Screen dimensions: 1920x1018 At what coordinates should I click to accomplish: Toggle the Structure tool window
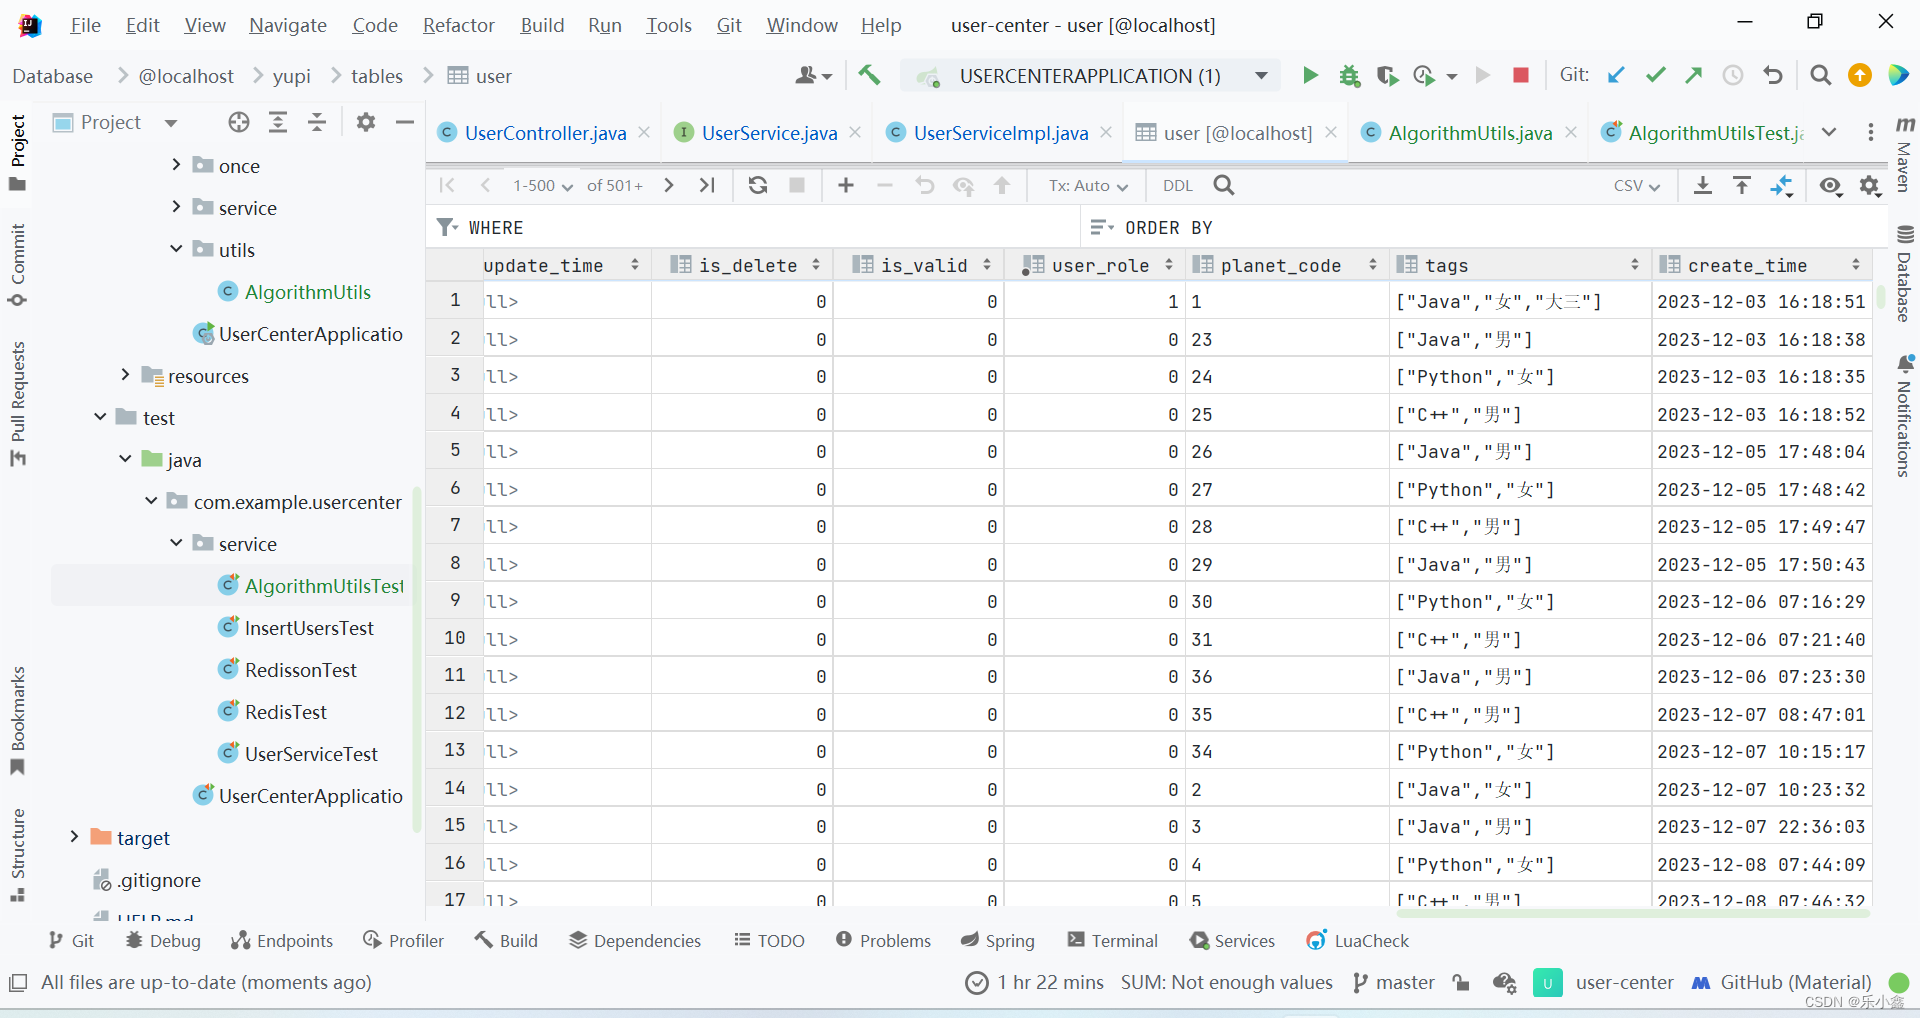18,855
